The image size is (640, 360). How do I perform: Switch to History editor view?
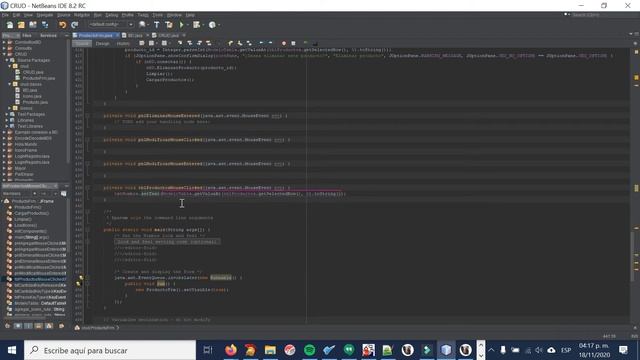(123, 43)
